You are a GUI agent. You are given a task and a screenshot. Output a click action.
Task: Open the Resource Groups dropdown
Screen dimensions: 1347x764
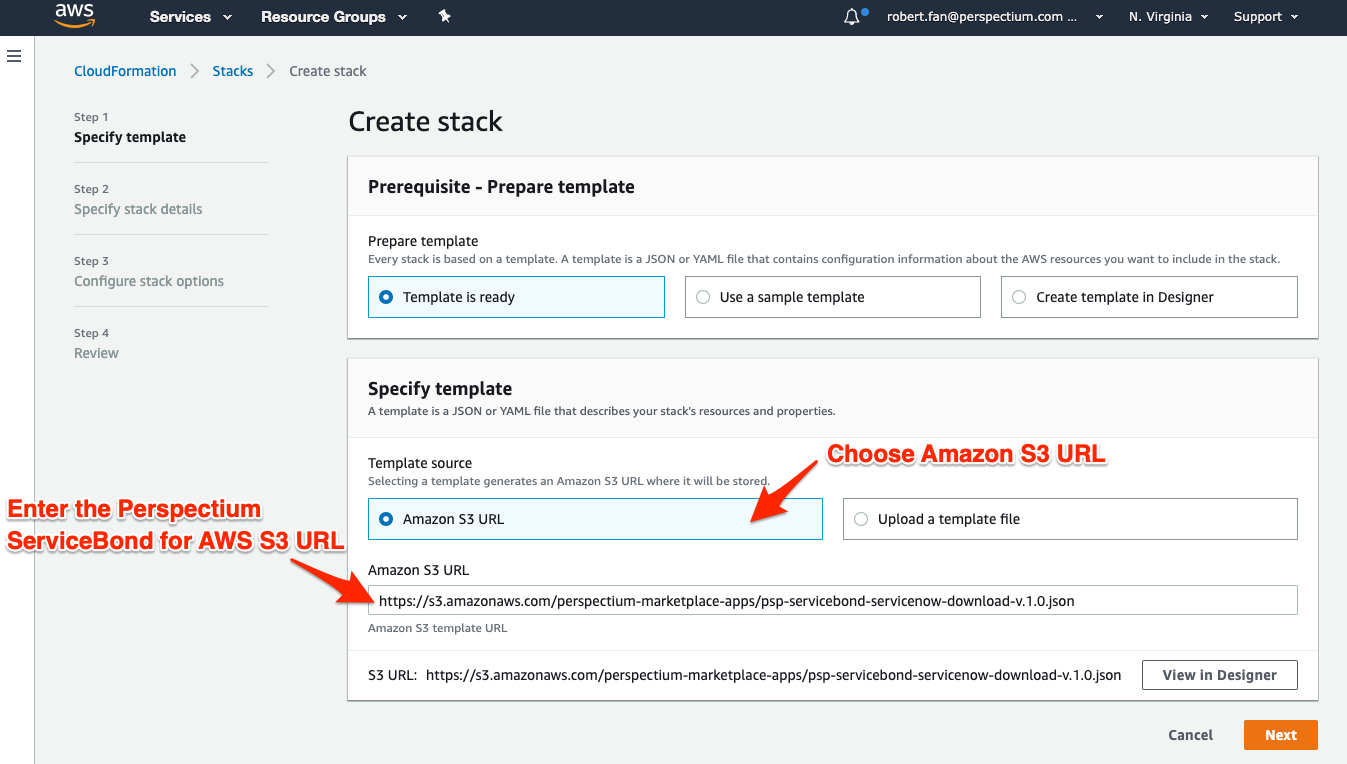pos(334,17)
